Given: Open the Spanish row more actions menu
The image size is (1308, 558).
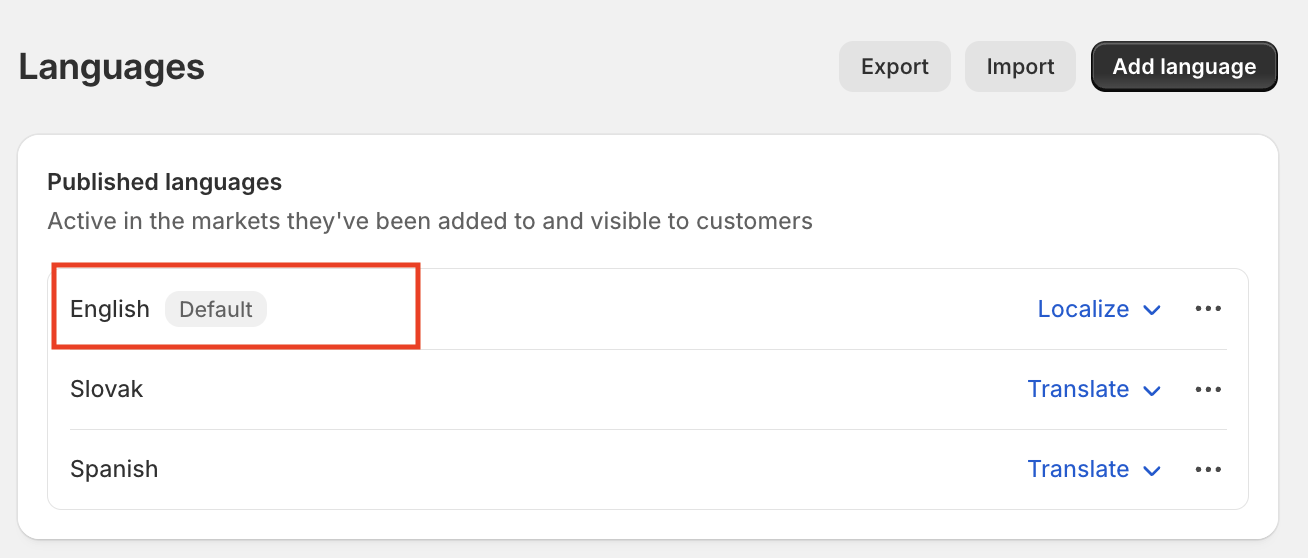Looking at the screenshot, I should [1208, 469].
